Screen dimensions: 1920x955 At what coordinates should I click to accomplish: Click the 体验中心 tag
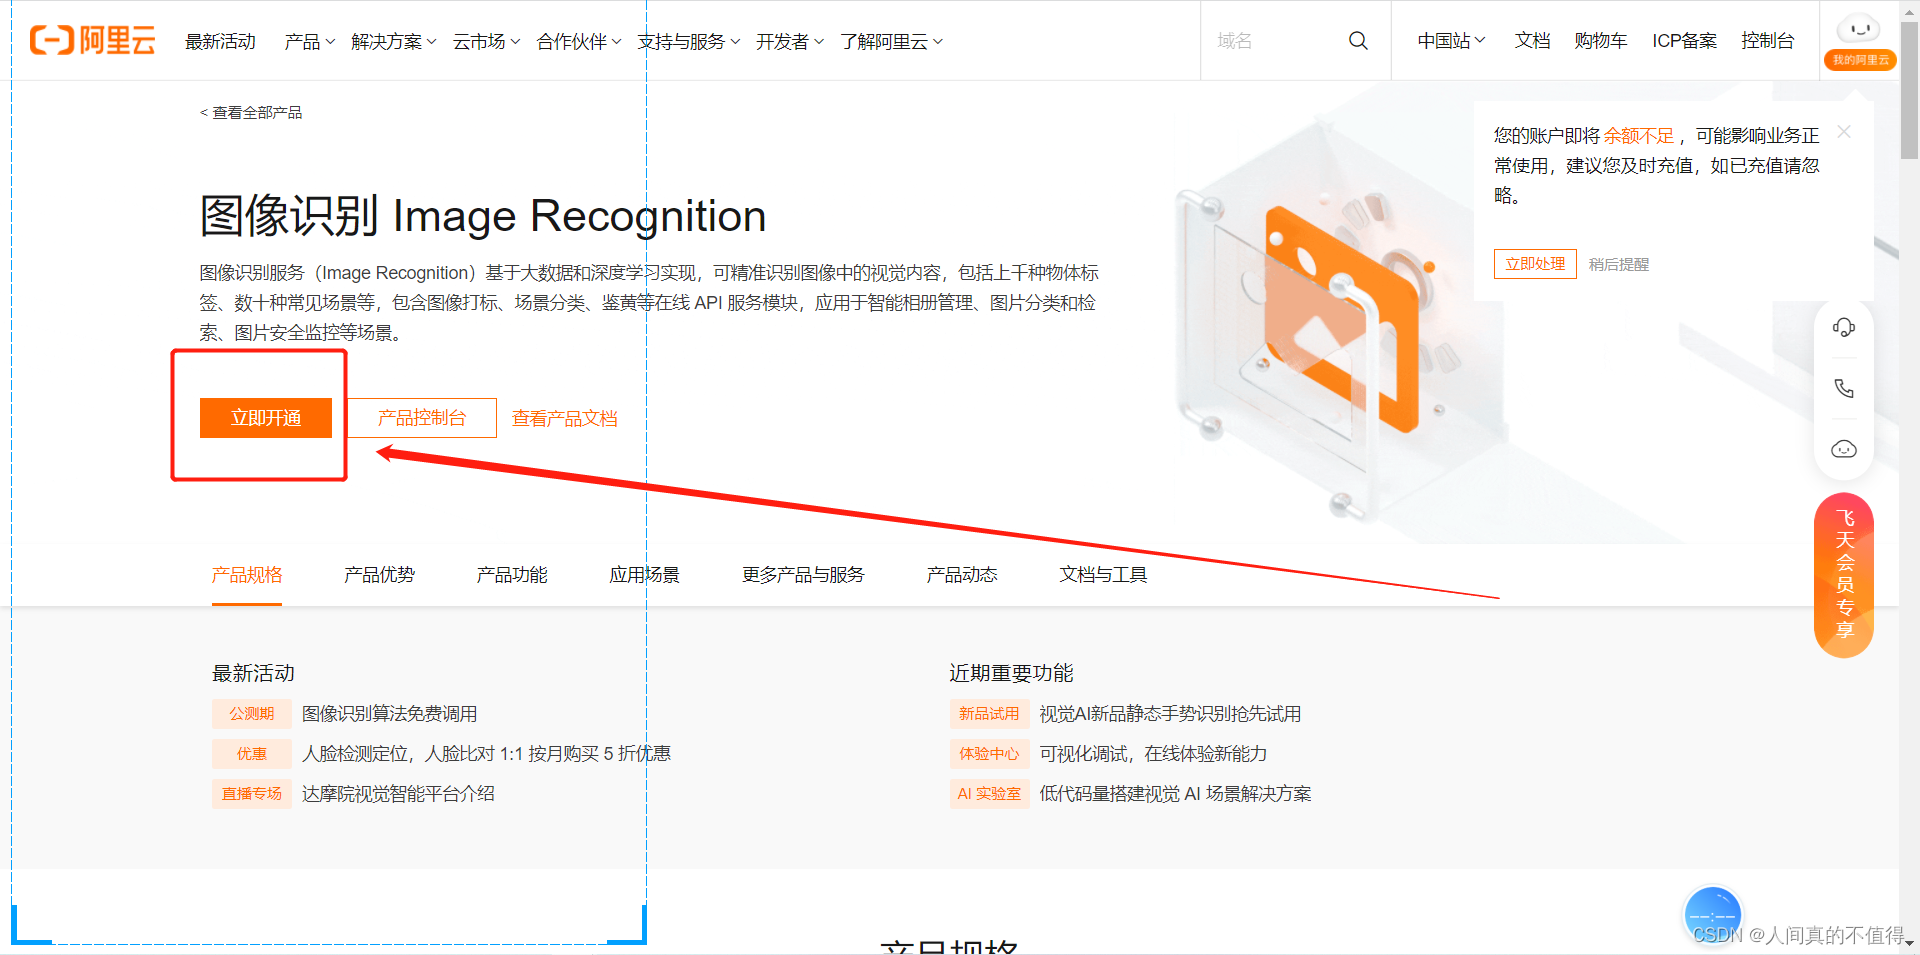(x=989, y=754)
